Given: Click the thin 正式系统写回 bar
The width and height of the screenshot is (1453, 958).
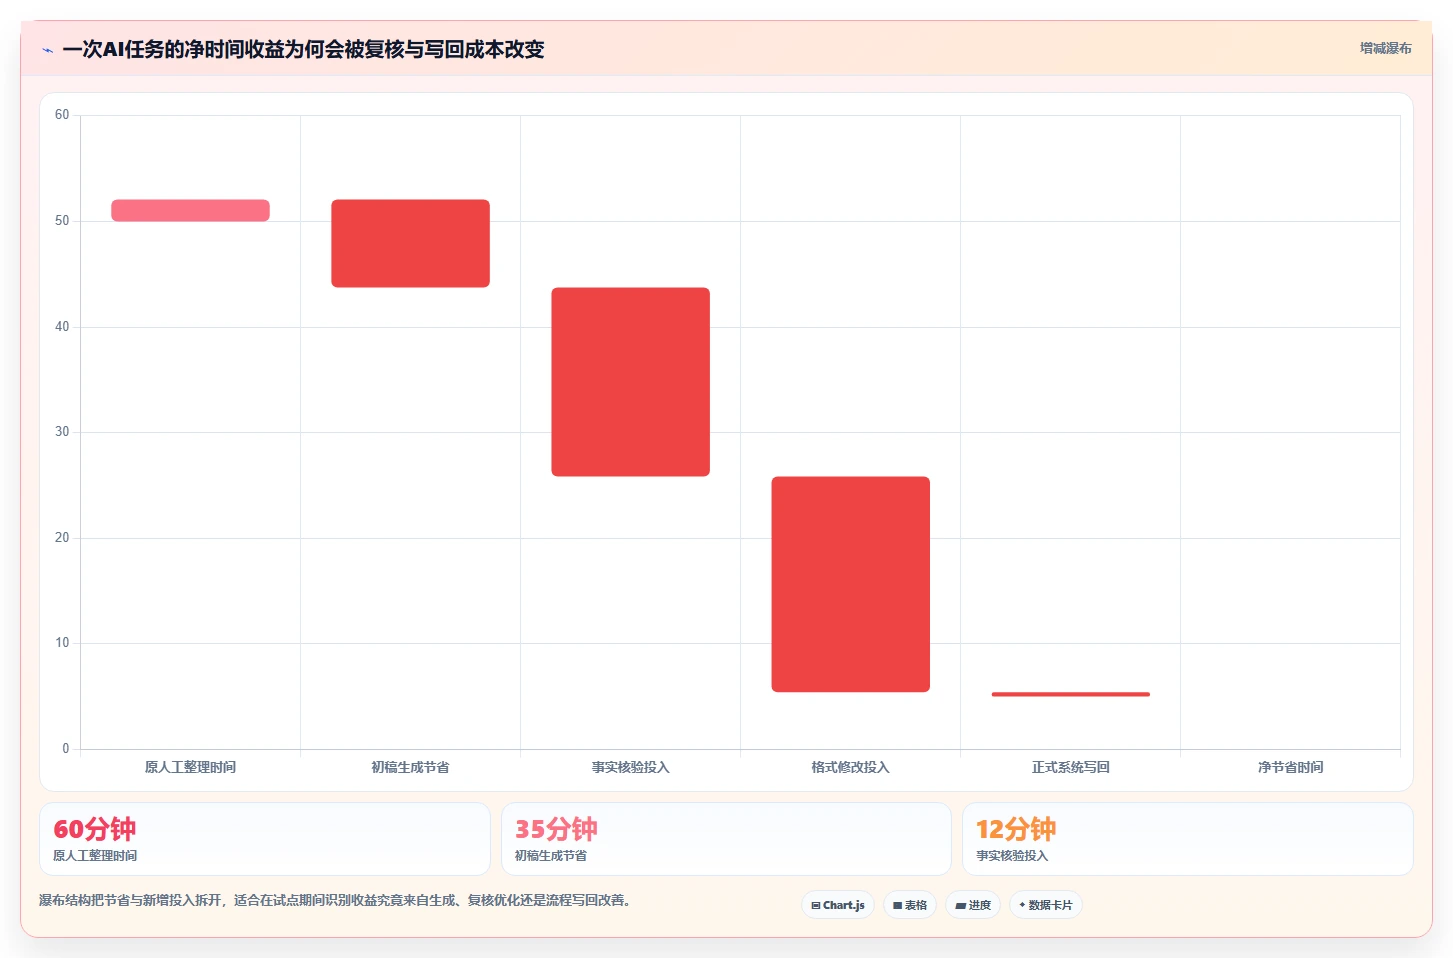Looking at the screenshot, I should coord(1070,694).
